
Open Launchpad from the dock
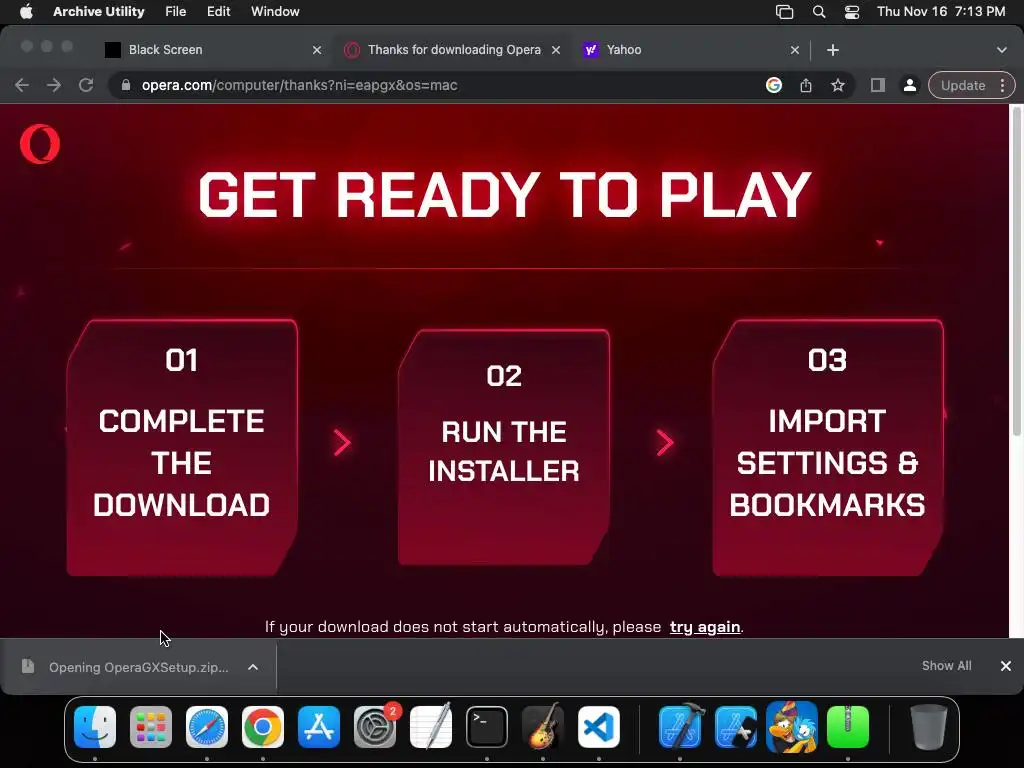click(x=151, y=727)
